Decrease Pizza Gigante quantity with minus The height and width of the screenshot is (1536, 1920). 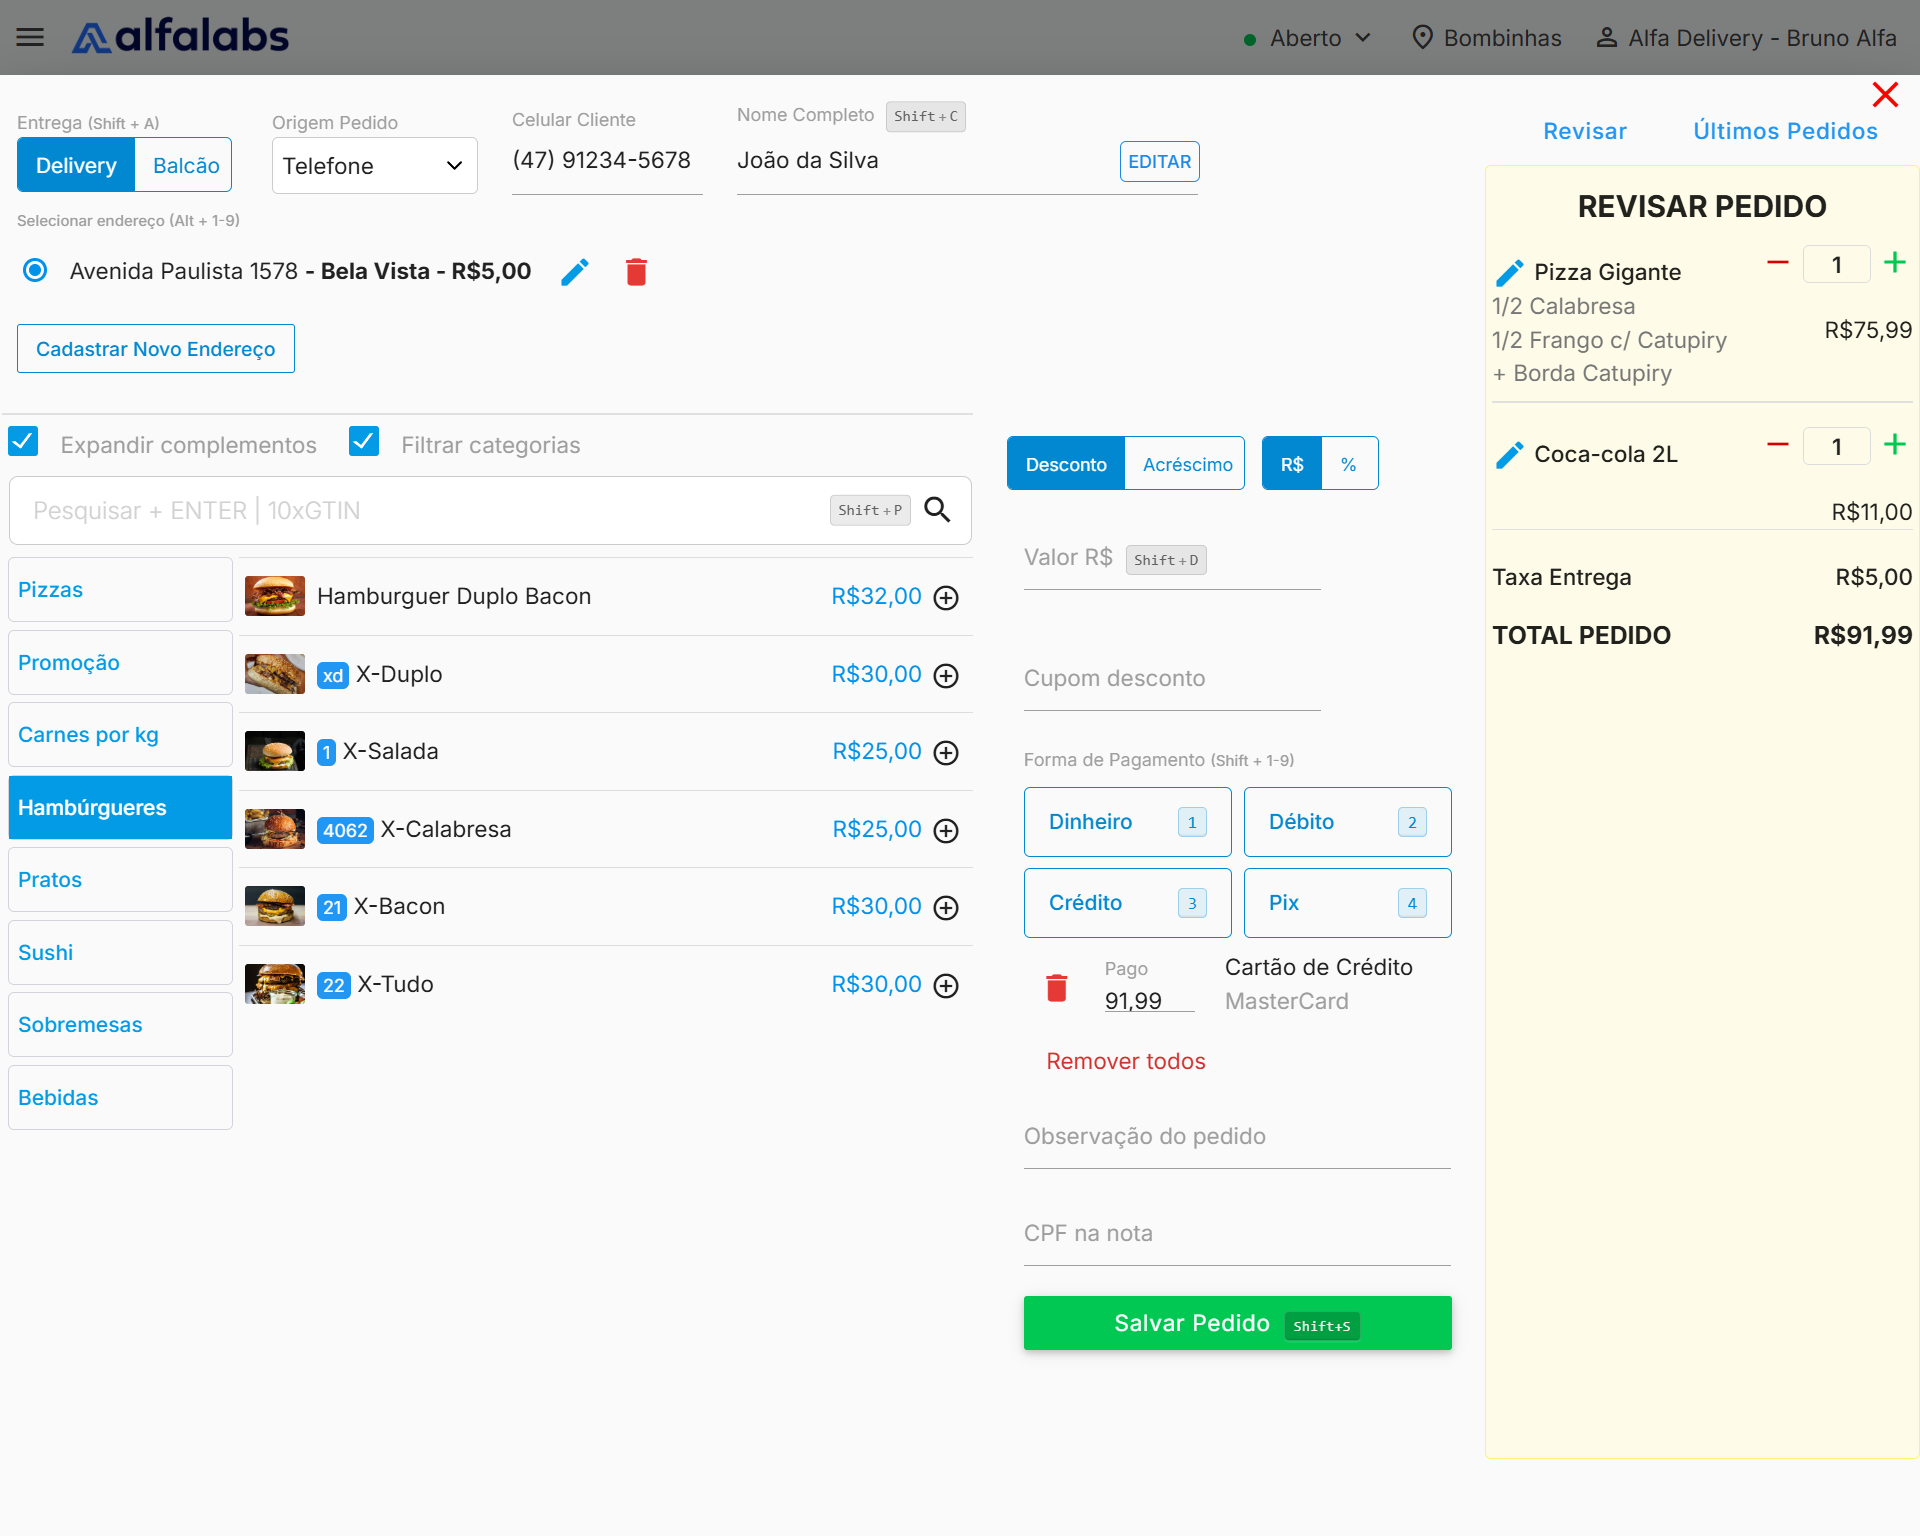click(x=1777, y=263)
